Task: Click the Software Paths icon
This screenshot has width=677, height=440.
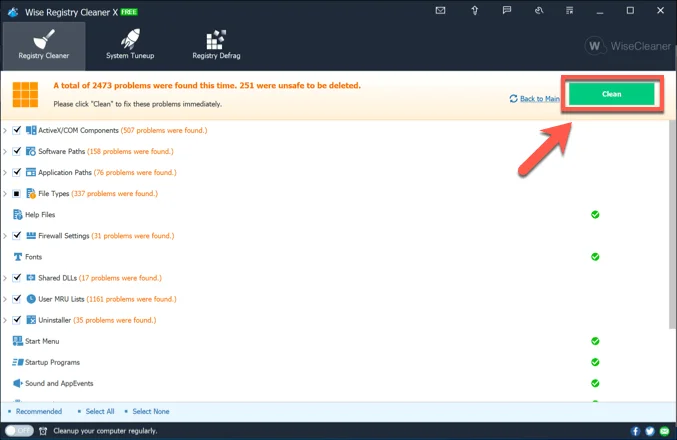Action: pos(31,151)
